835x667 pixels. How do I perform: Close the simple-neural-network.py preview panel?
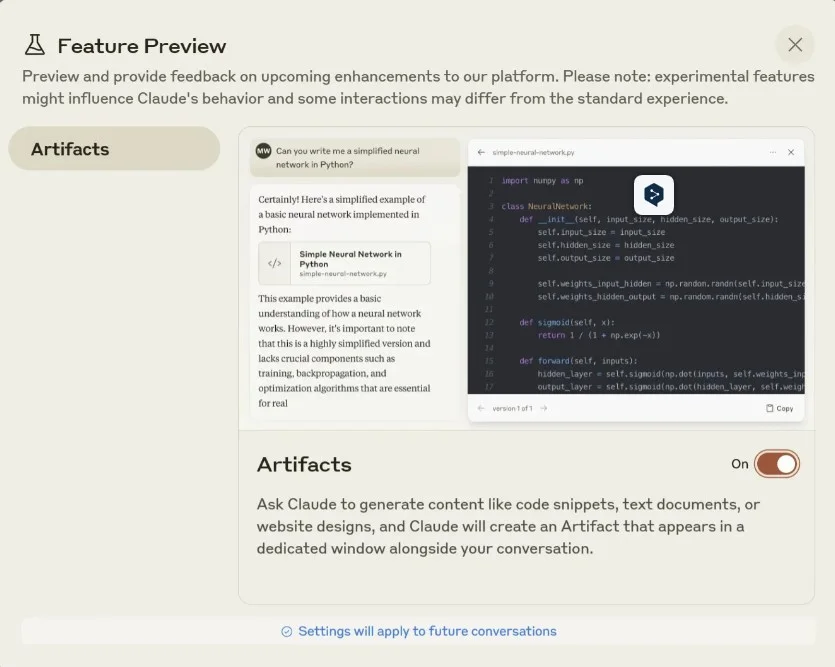pyautogui.click(x=791, y=152)
